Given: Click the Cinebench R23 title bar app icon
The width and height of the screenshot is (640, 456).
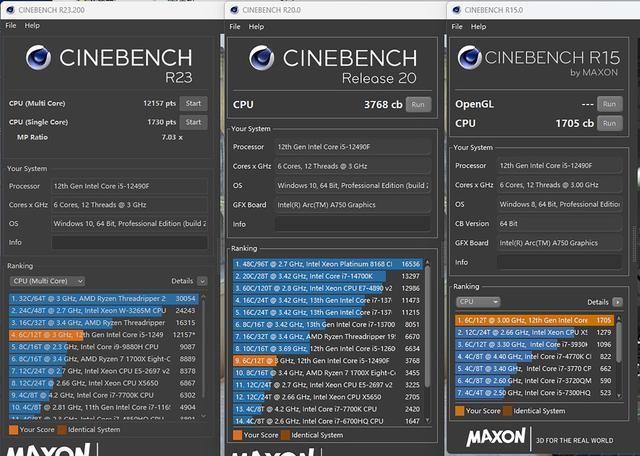Looking at the screenshot, I should click(x=10, y=10).
